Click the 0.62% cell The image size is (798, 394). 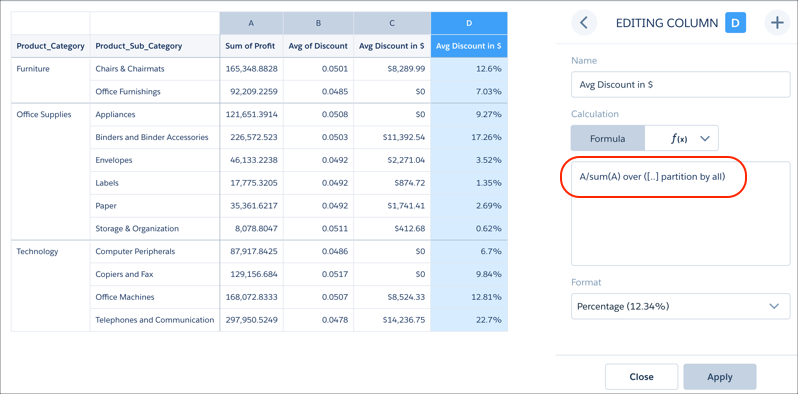click(469, 229)
